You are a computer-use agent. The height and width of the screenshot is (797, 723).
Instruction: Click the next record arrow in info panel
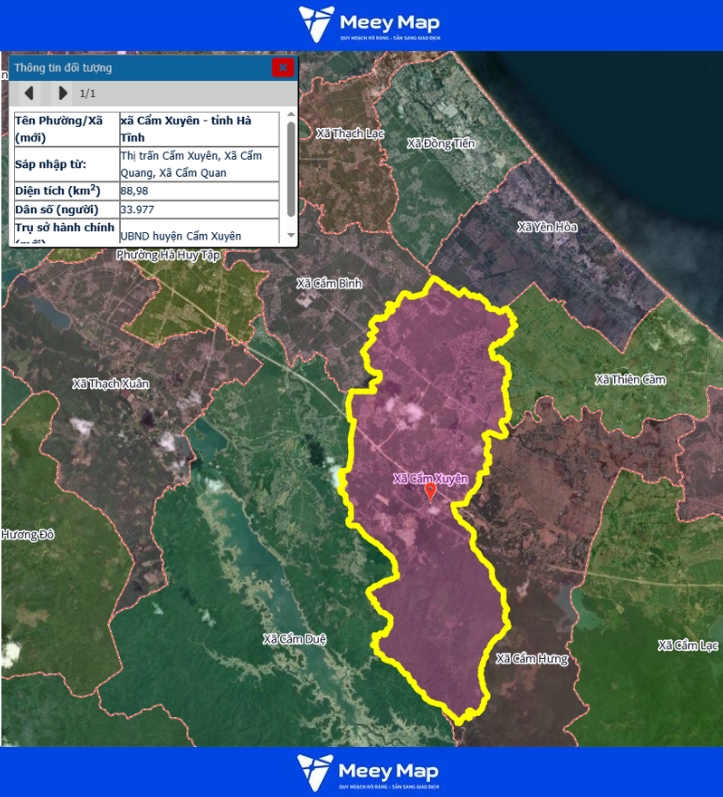pos(62,93)
